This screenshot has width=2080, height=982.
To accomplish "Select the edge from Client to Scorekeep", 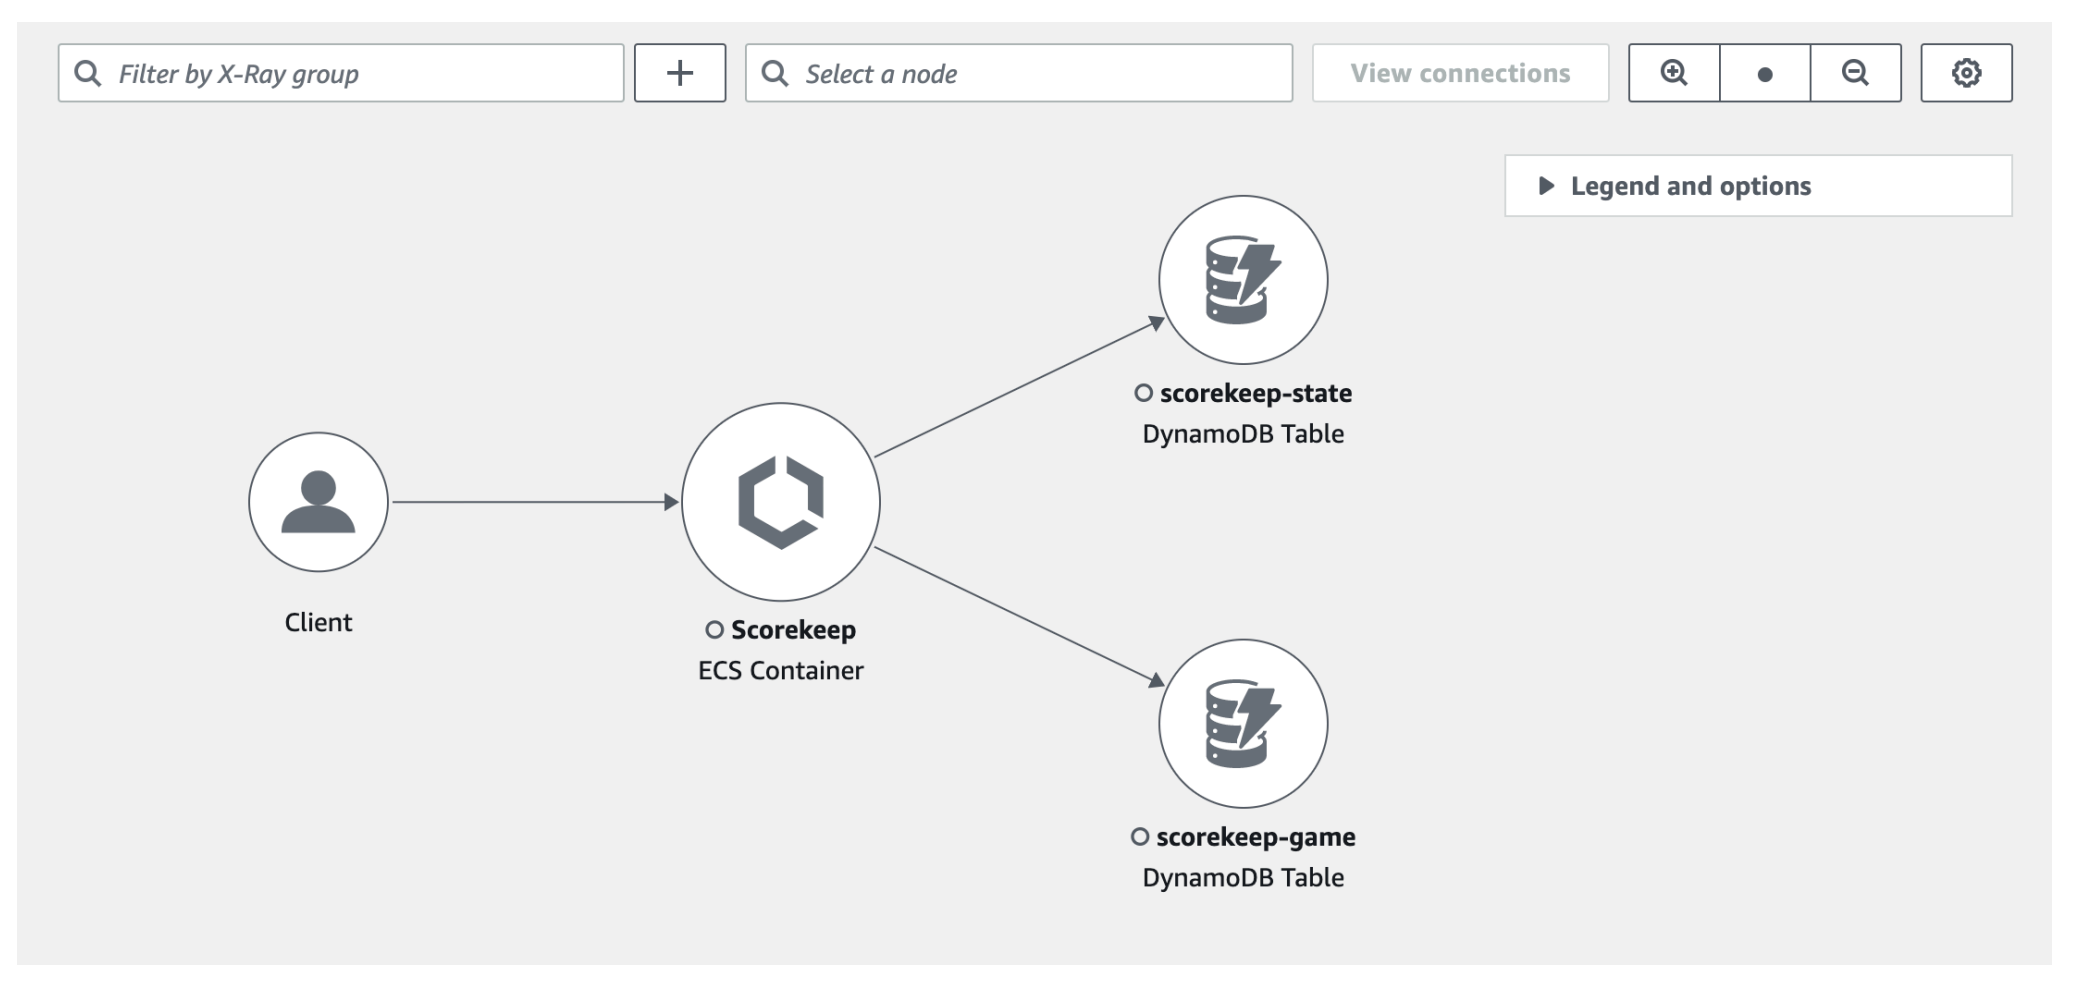I will (535, 502).
